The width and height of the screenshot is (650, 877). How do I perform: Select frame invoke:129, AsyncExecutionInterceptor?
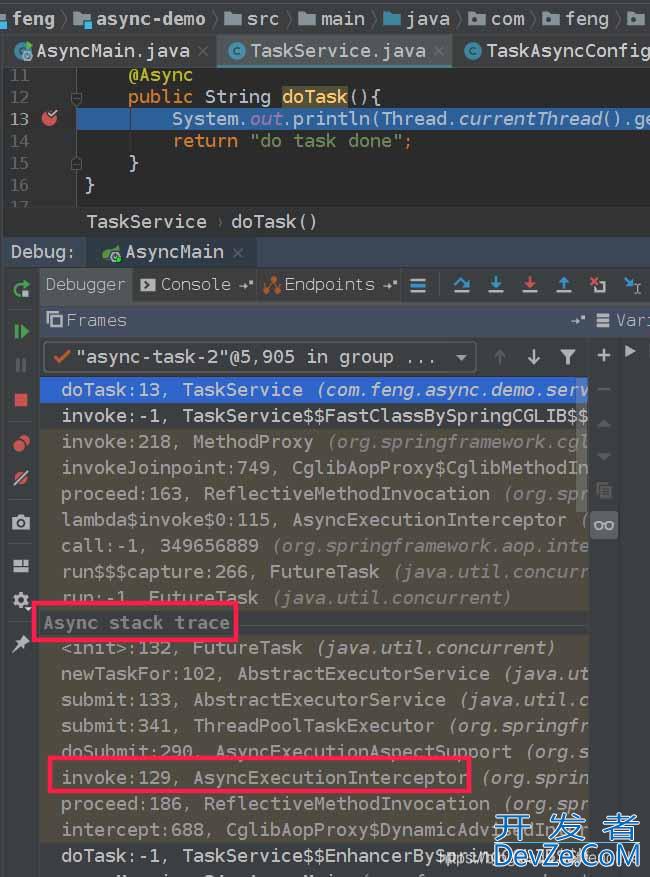click(314, 777)
